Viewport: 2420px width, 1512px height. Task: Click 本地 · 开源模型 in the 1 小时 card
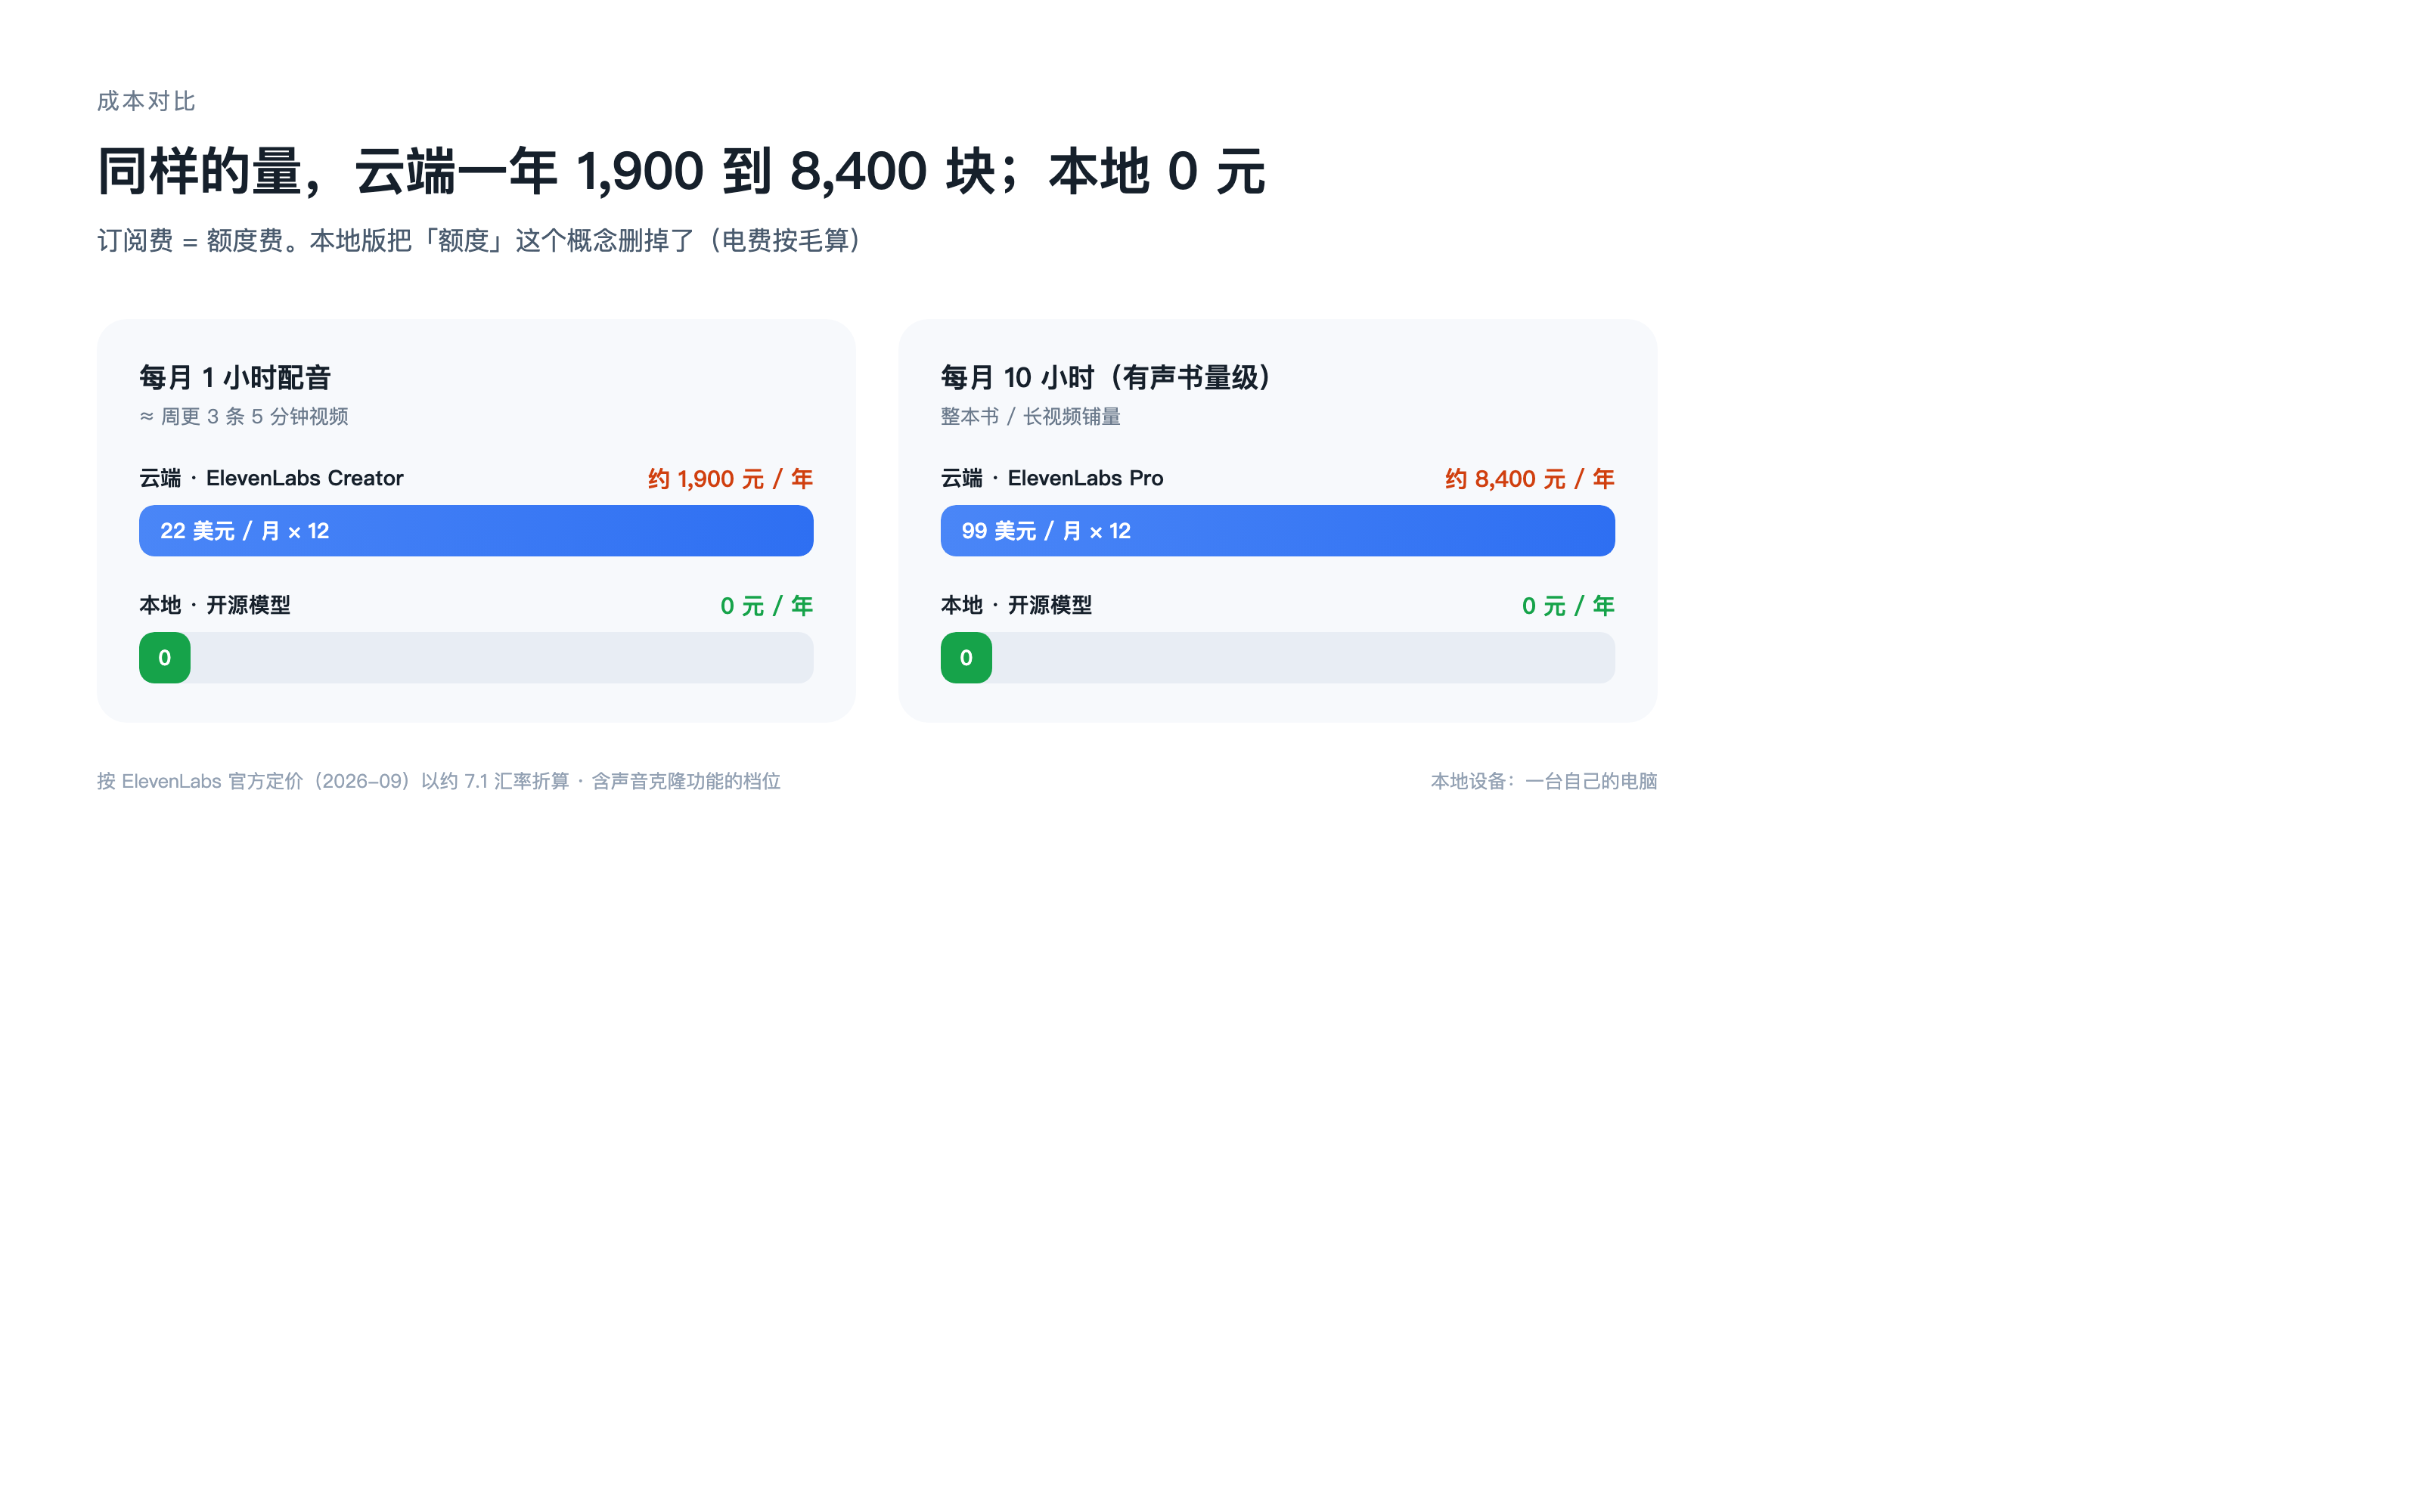(x=215, y=605)
